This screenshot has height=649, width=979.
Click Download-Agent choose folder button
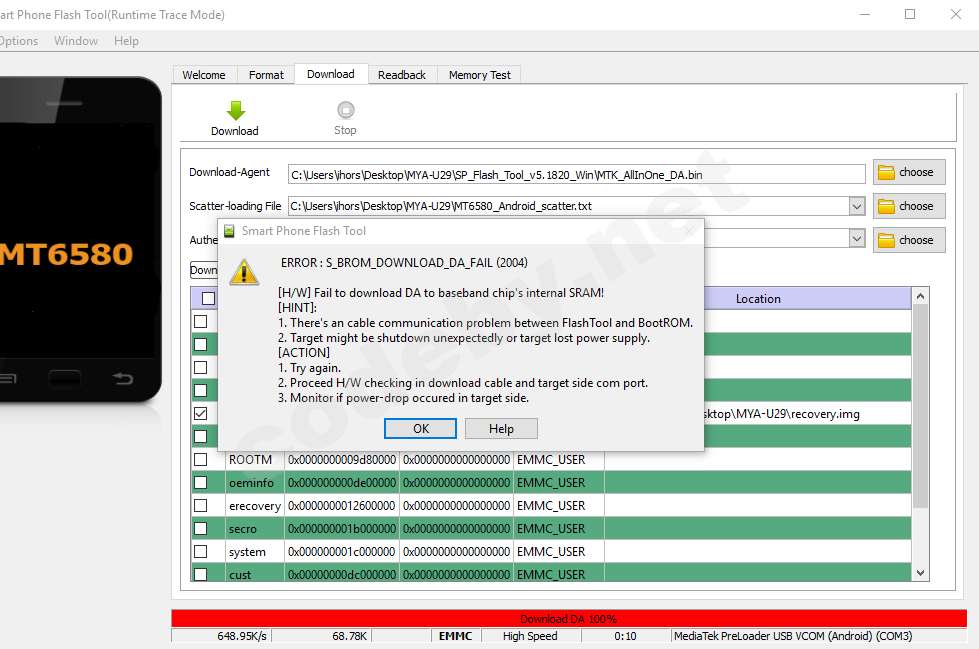[908, 172]
